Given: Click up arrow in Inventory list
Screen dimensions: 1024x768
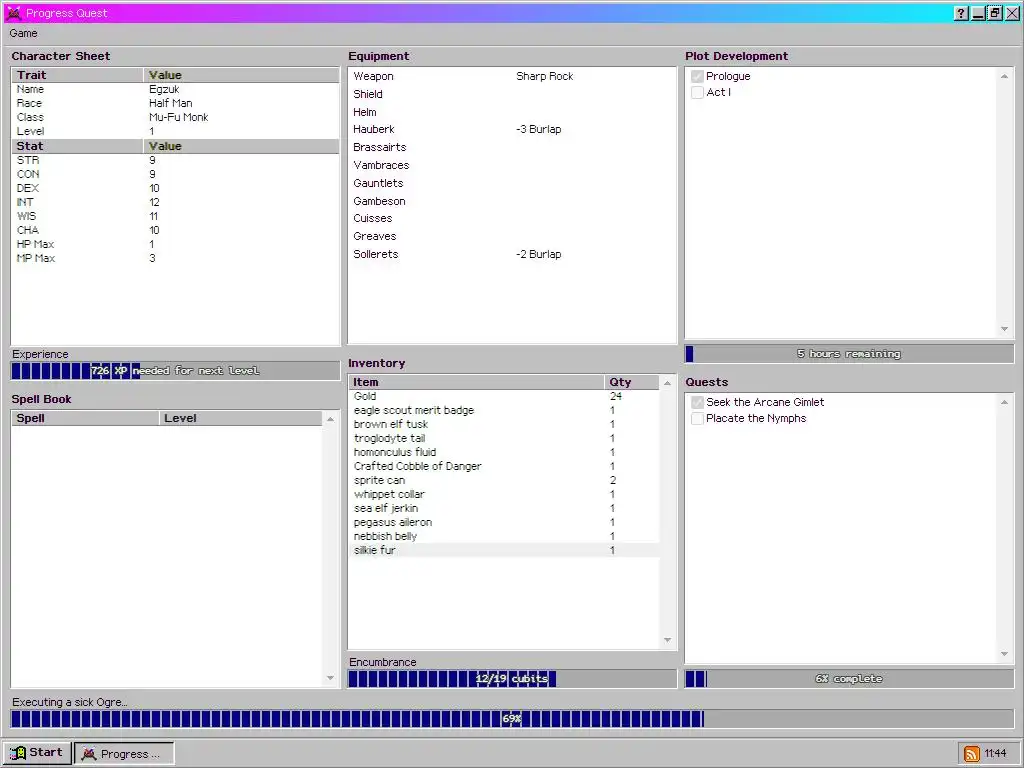Looking at the screenshot, I should click(667, 383).
